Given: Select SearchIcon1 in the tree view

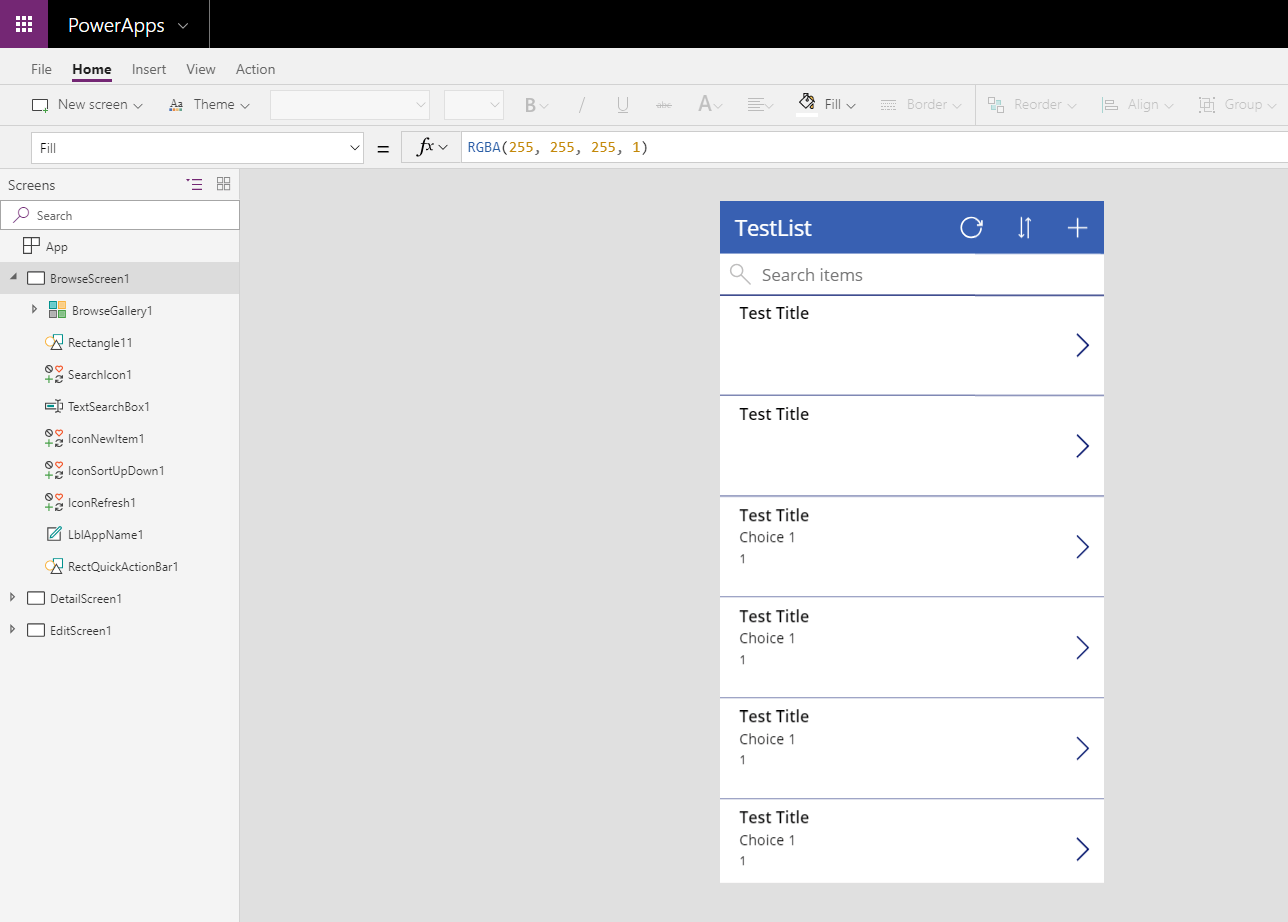Looking at the screenshot, I should click(100, 375).
